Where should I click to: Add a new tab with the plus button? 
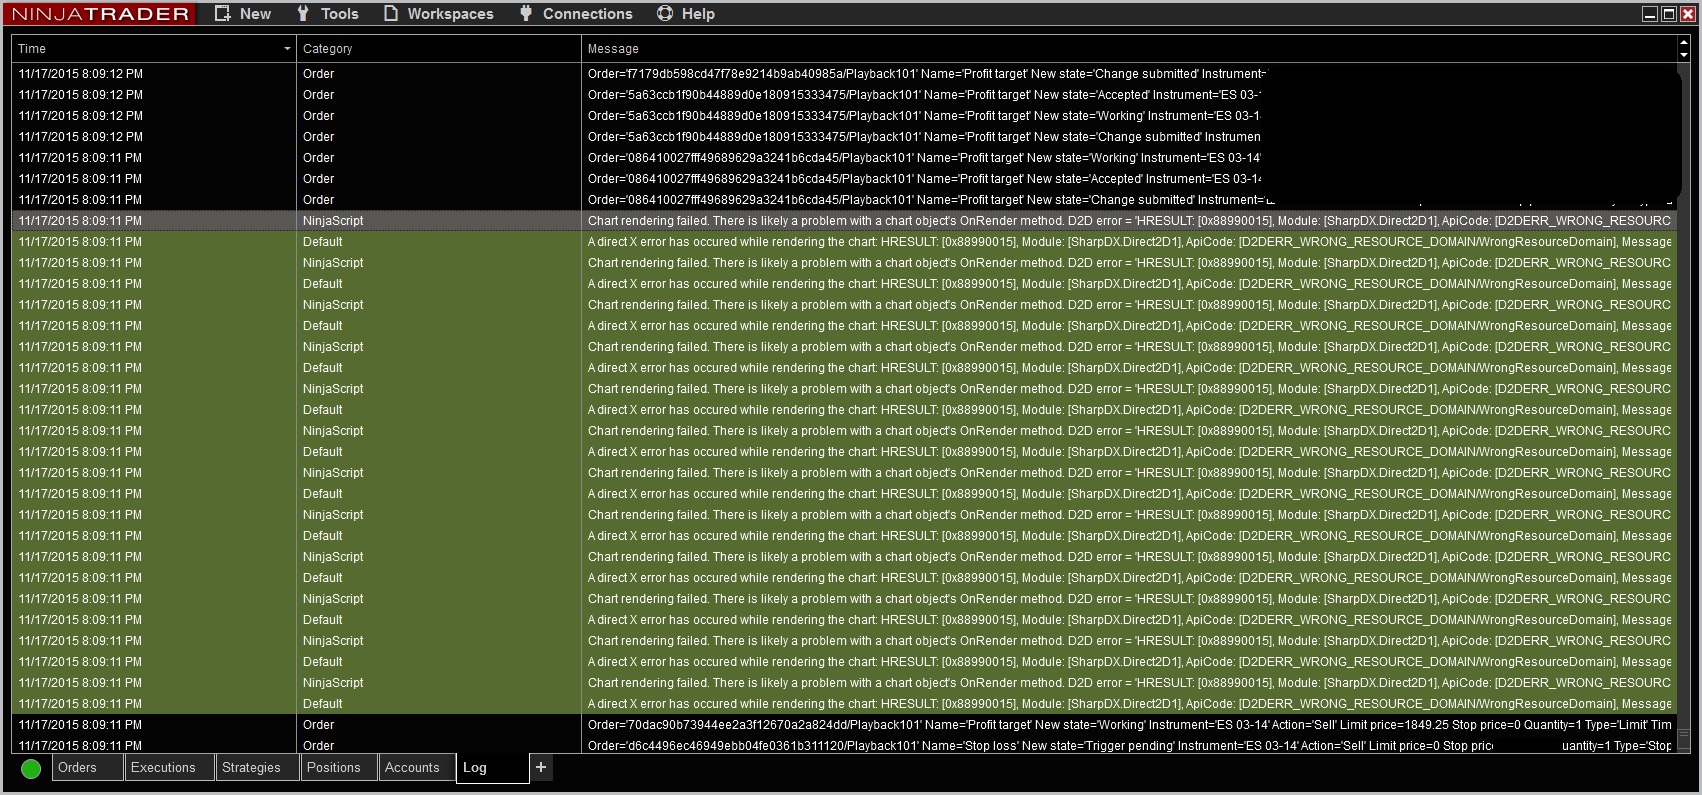pyautogui.click(x=541, y=767)
